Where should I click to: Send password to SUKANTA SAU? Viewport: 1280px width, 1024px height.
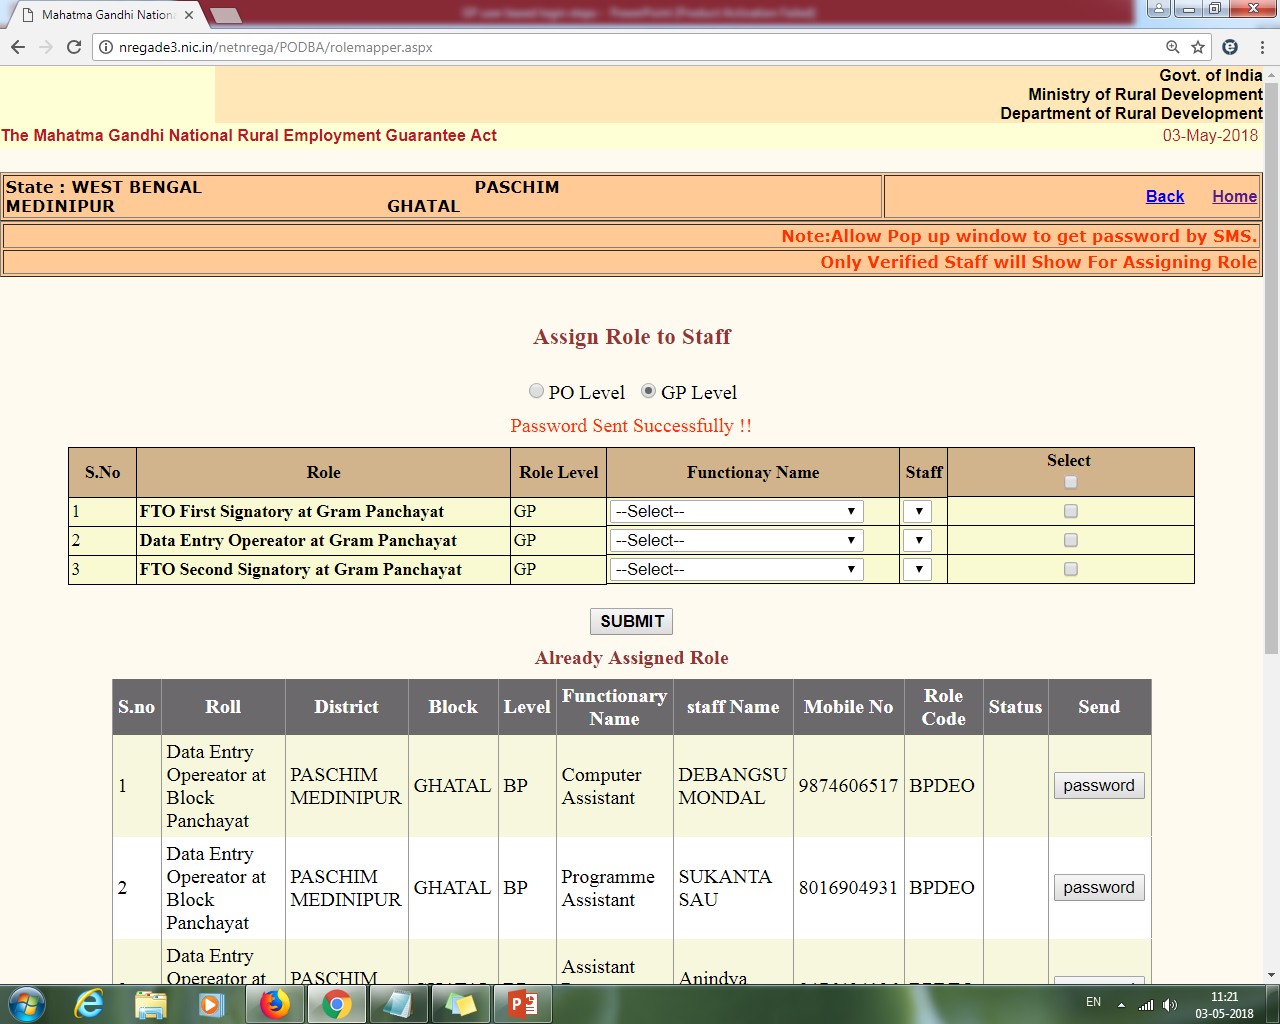1099,888
